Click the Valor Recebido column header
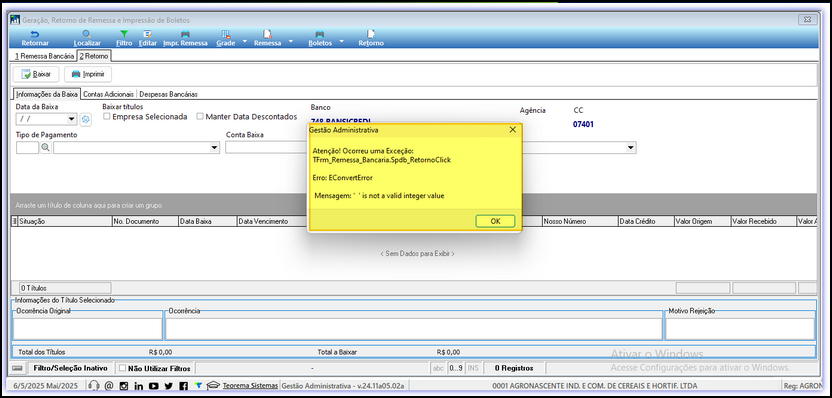Screen dimensions: 832x398 [x=764, y=221]
